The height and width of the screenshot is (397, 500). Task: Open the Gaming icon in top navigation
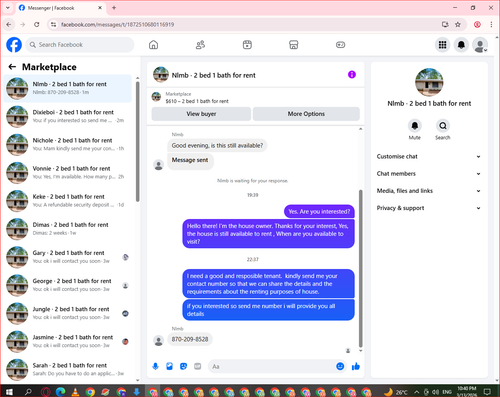tap(340, 45)
